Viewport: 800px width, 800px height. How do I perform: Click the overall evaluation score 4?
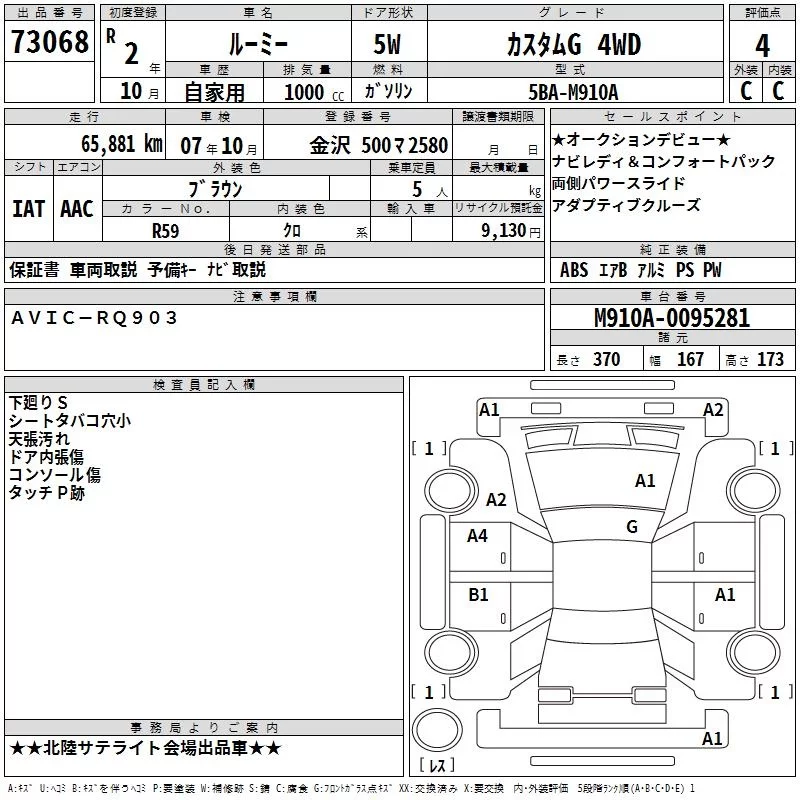point(762,46)
